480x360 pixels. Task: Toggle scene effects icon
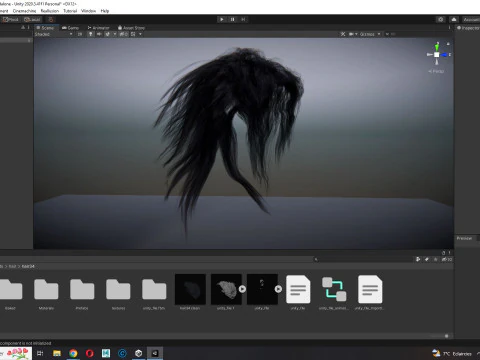click(x=107, y=34)
